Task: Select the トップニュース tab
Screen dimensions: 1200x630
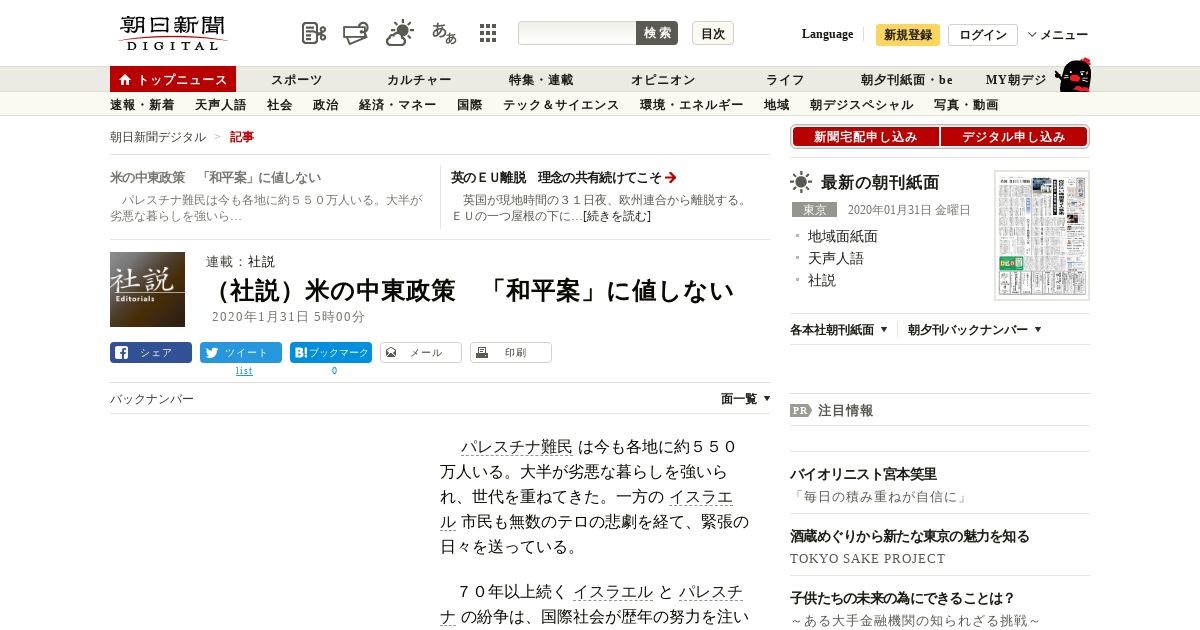Action: [173, 79]
